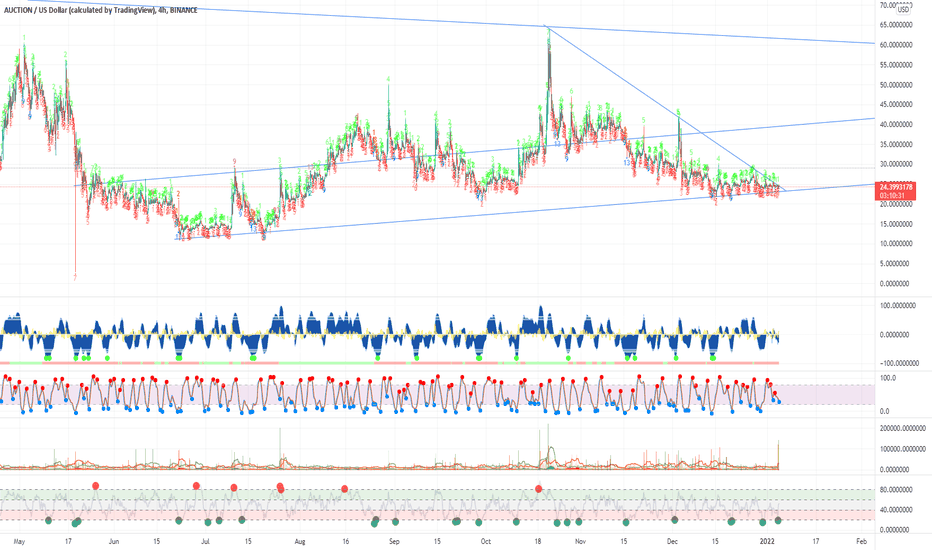
Task: Click the USD currency button on the price axis
Action: (x=903, y=9)
